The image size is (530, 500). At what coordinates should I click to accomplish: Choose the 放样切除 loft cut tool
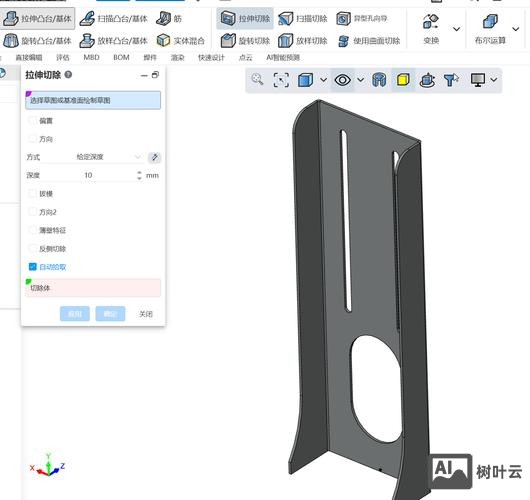click(x=303, y=41)
